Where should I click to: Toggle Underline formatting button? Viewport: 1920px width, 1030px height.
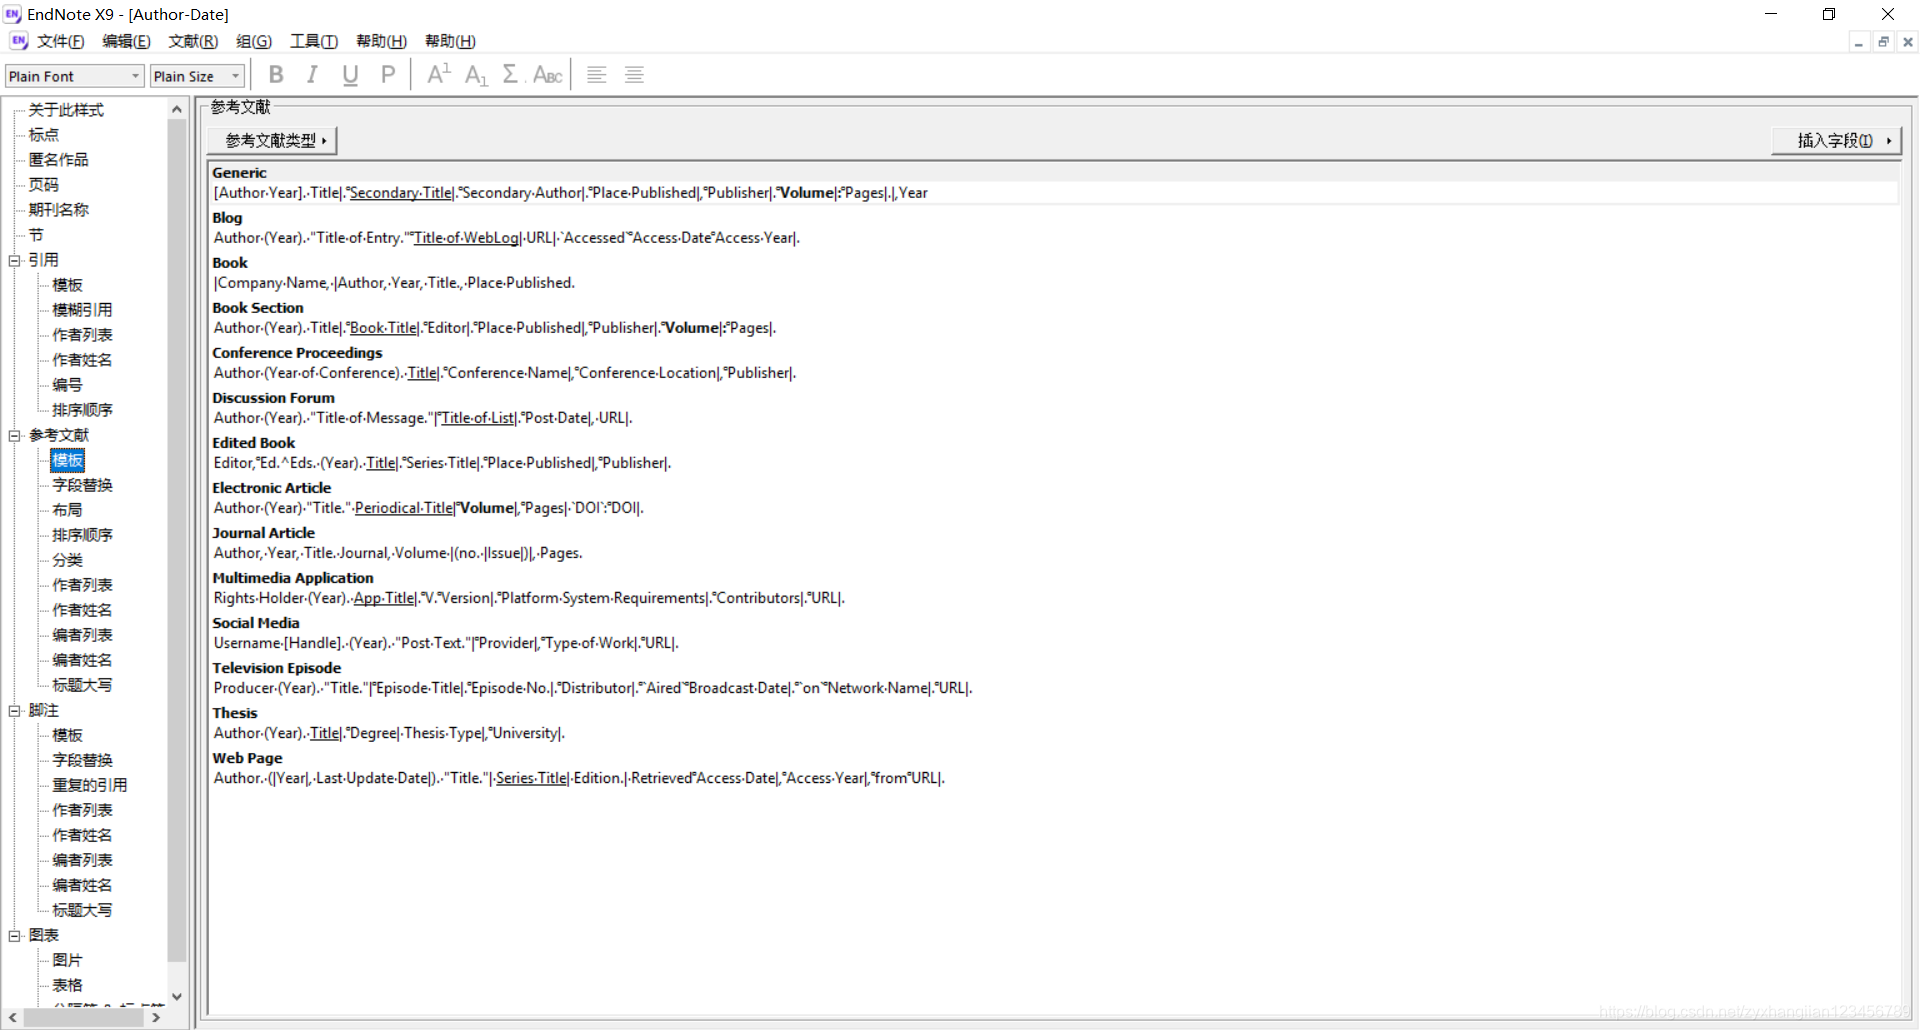tap(350, 75)
